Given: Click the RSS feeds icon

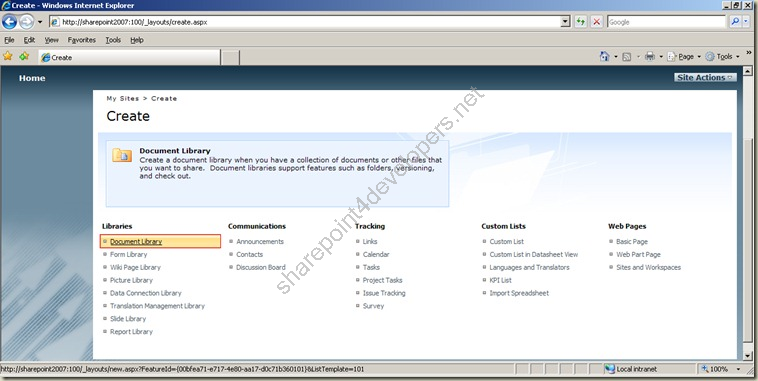Looking at the screenshot, I should (x=627, y=57).
